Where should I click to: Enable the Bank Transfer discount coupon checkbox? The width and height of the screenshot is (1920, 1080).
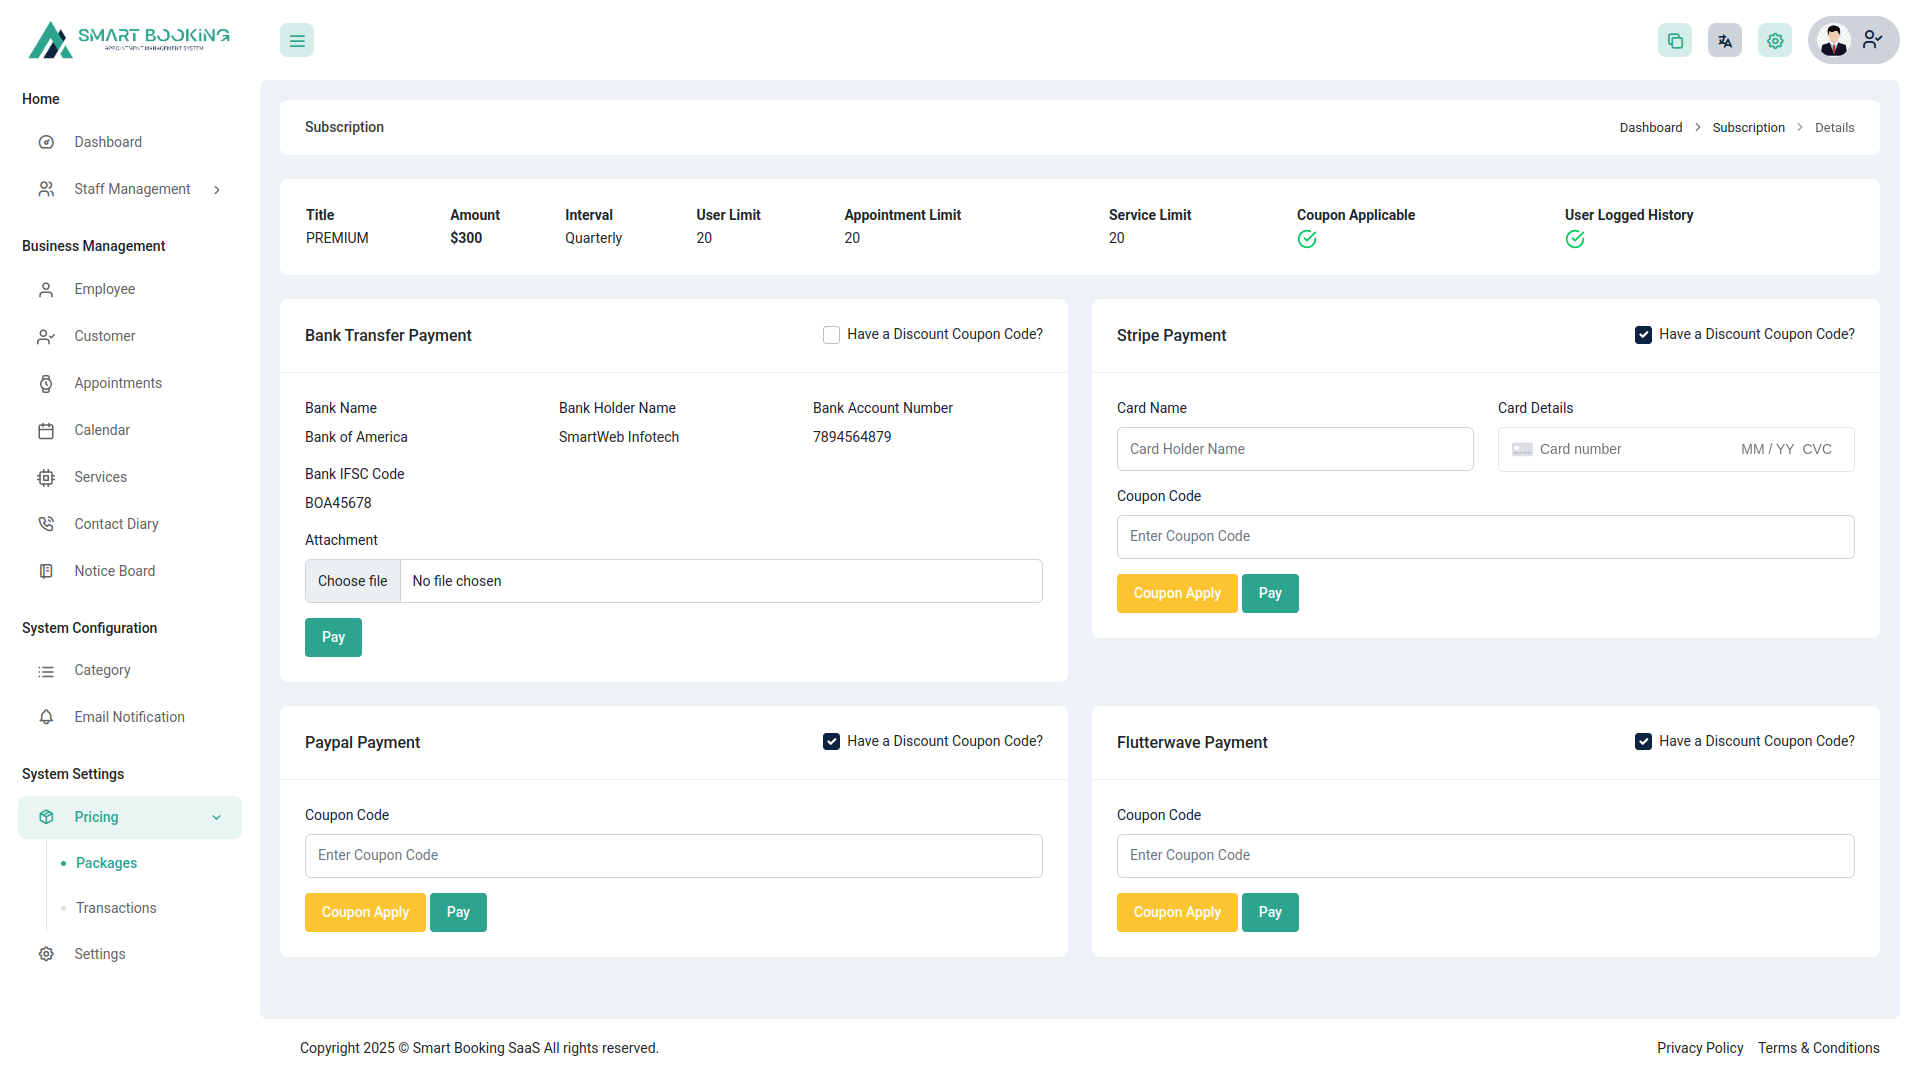[x=831, y=334]
